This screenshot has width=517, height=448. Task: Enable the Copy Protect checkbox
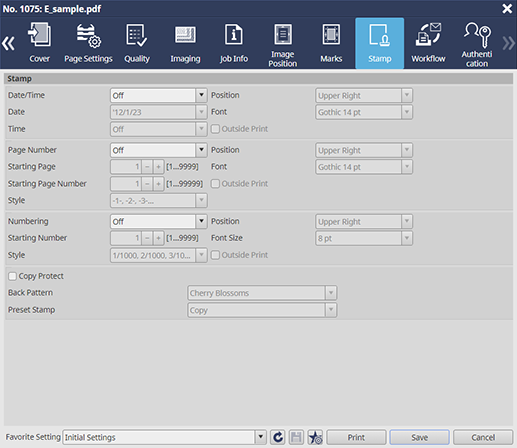point(12,276)
